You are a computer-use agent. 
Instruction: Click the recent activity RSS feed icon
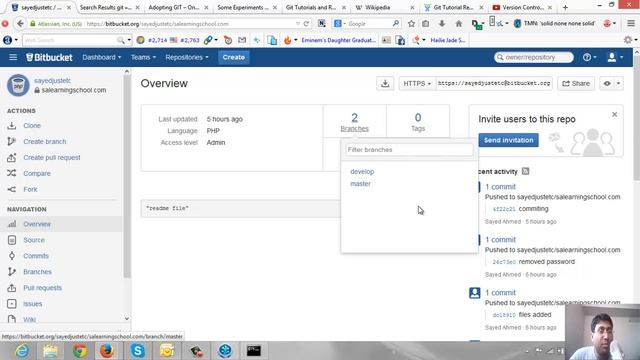tap(525, 171)
